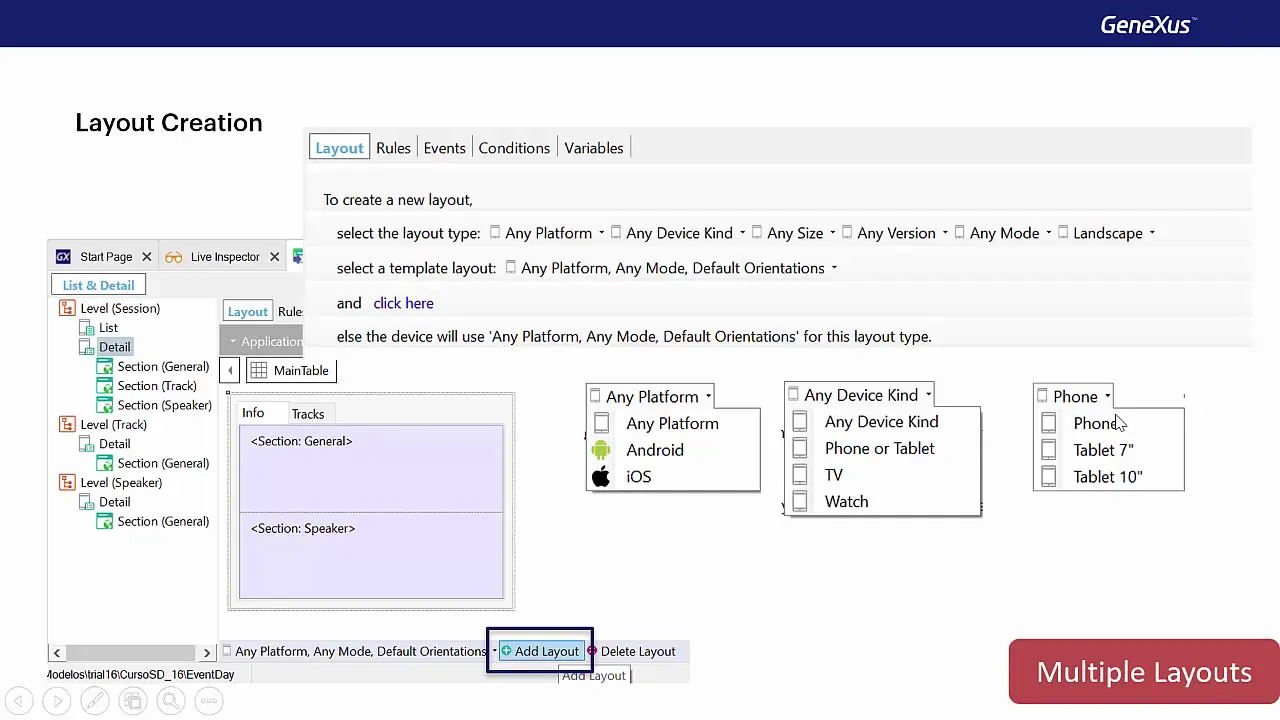
Task: Click the 'click here' link
Action: pos(403,303)
